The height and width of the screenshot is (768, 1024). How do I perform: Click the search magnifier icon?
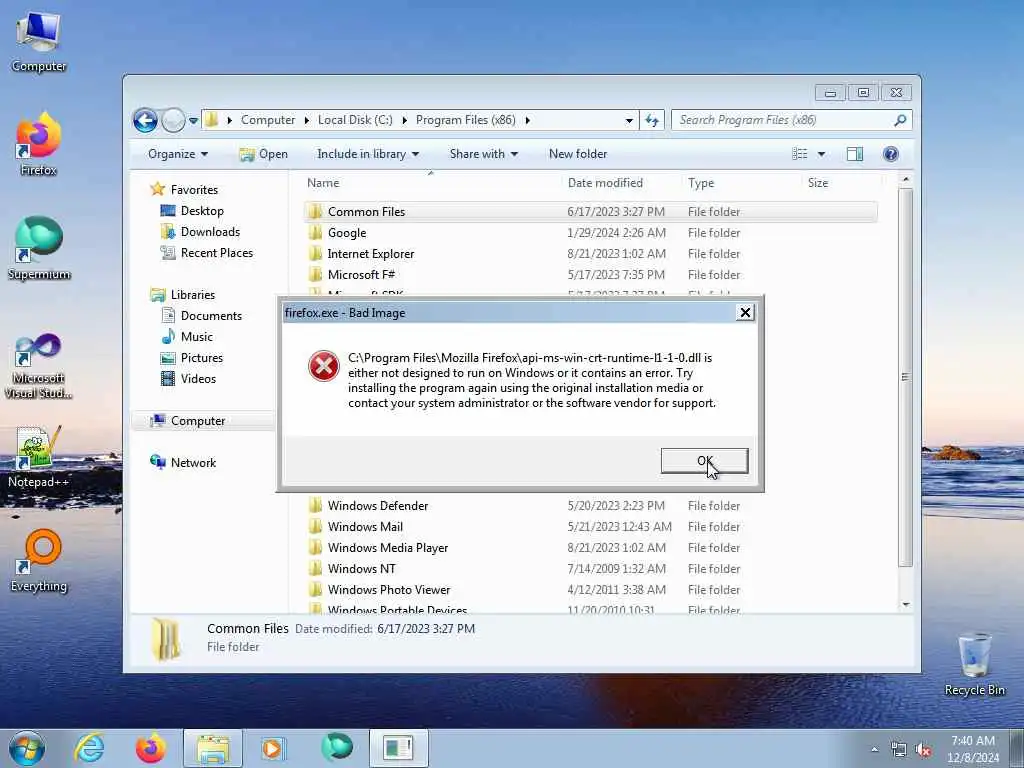(x=901, y=120)
